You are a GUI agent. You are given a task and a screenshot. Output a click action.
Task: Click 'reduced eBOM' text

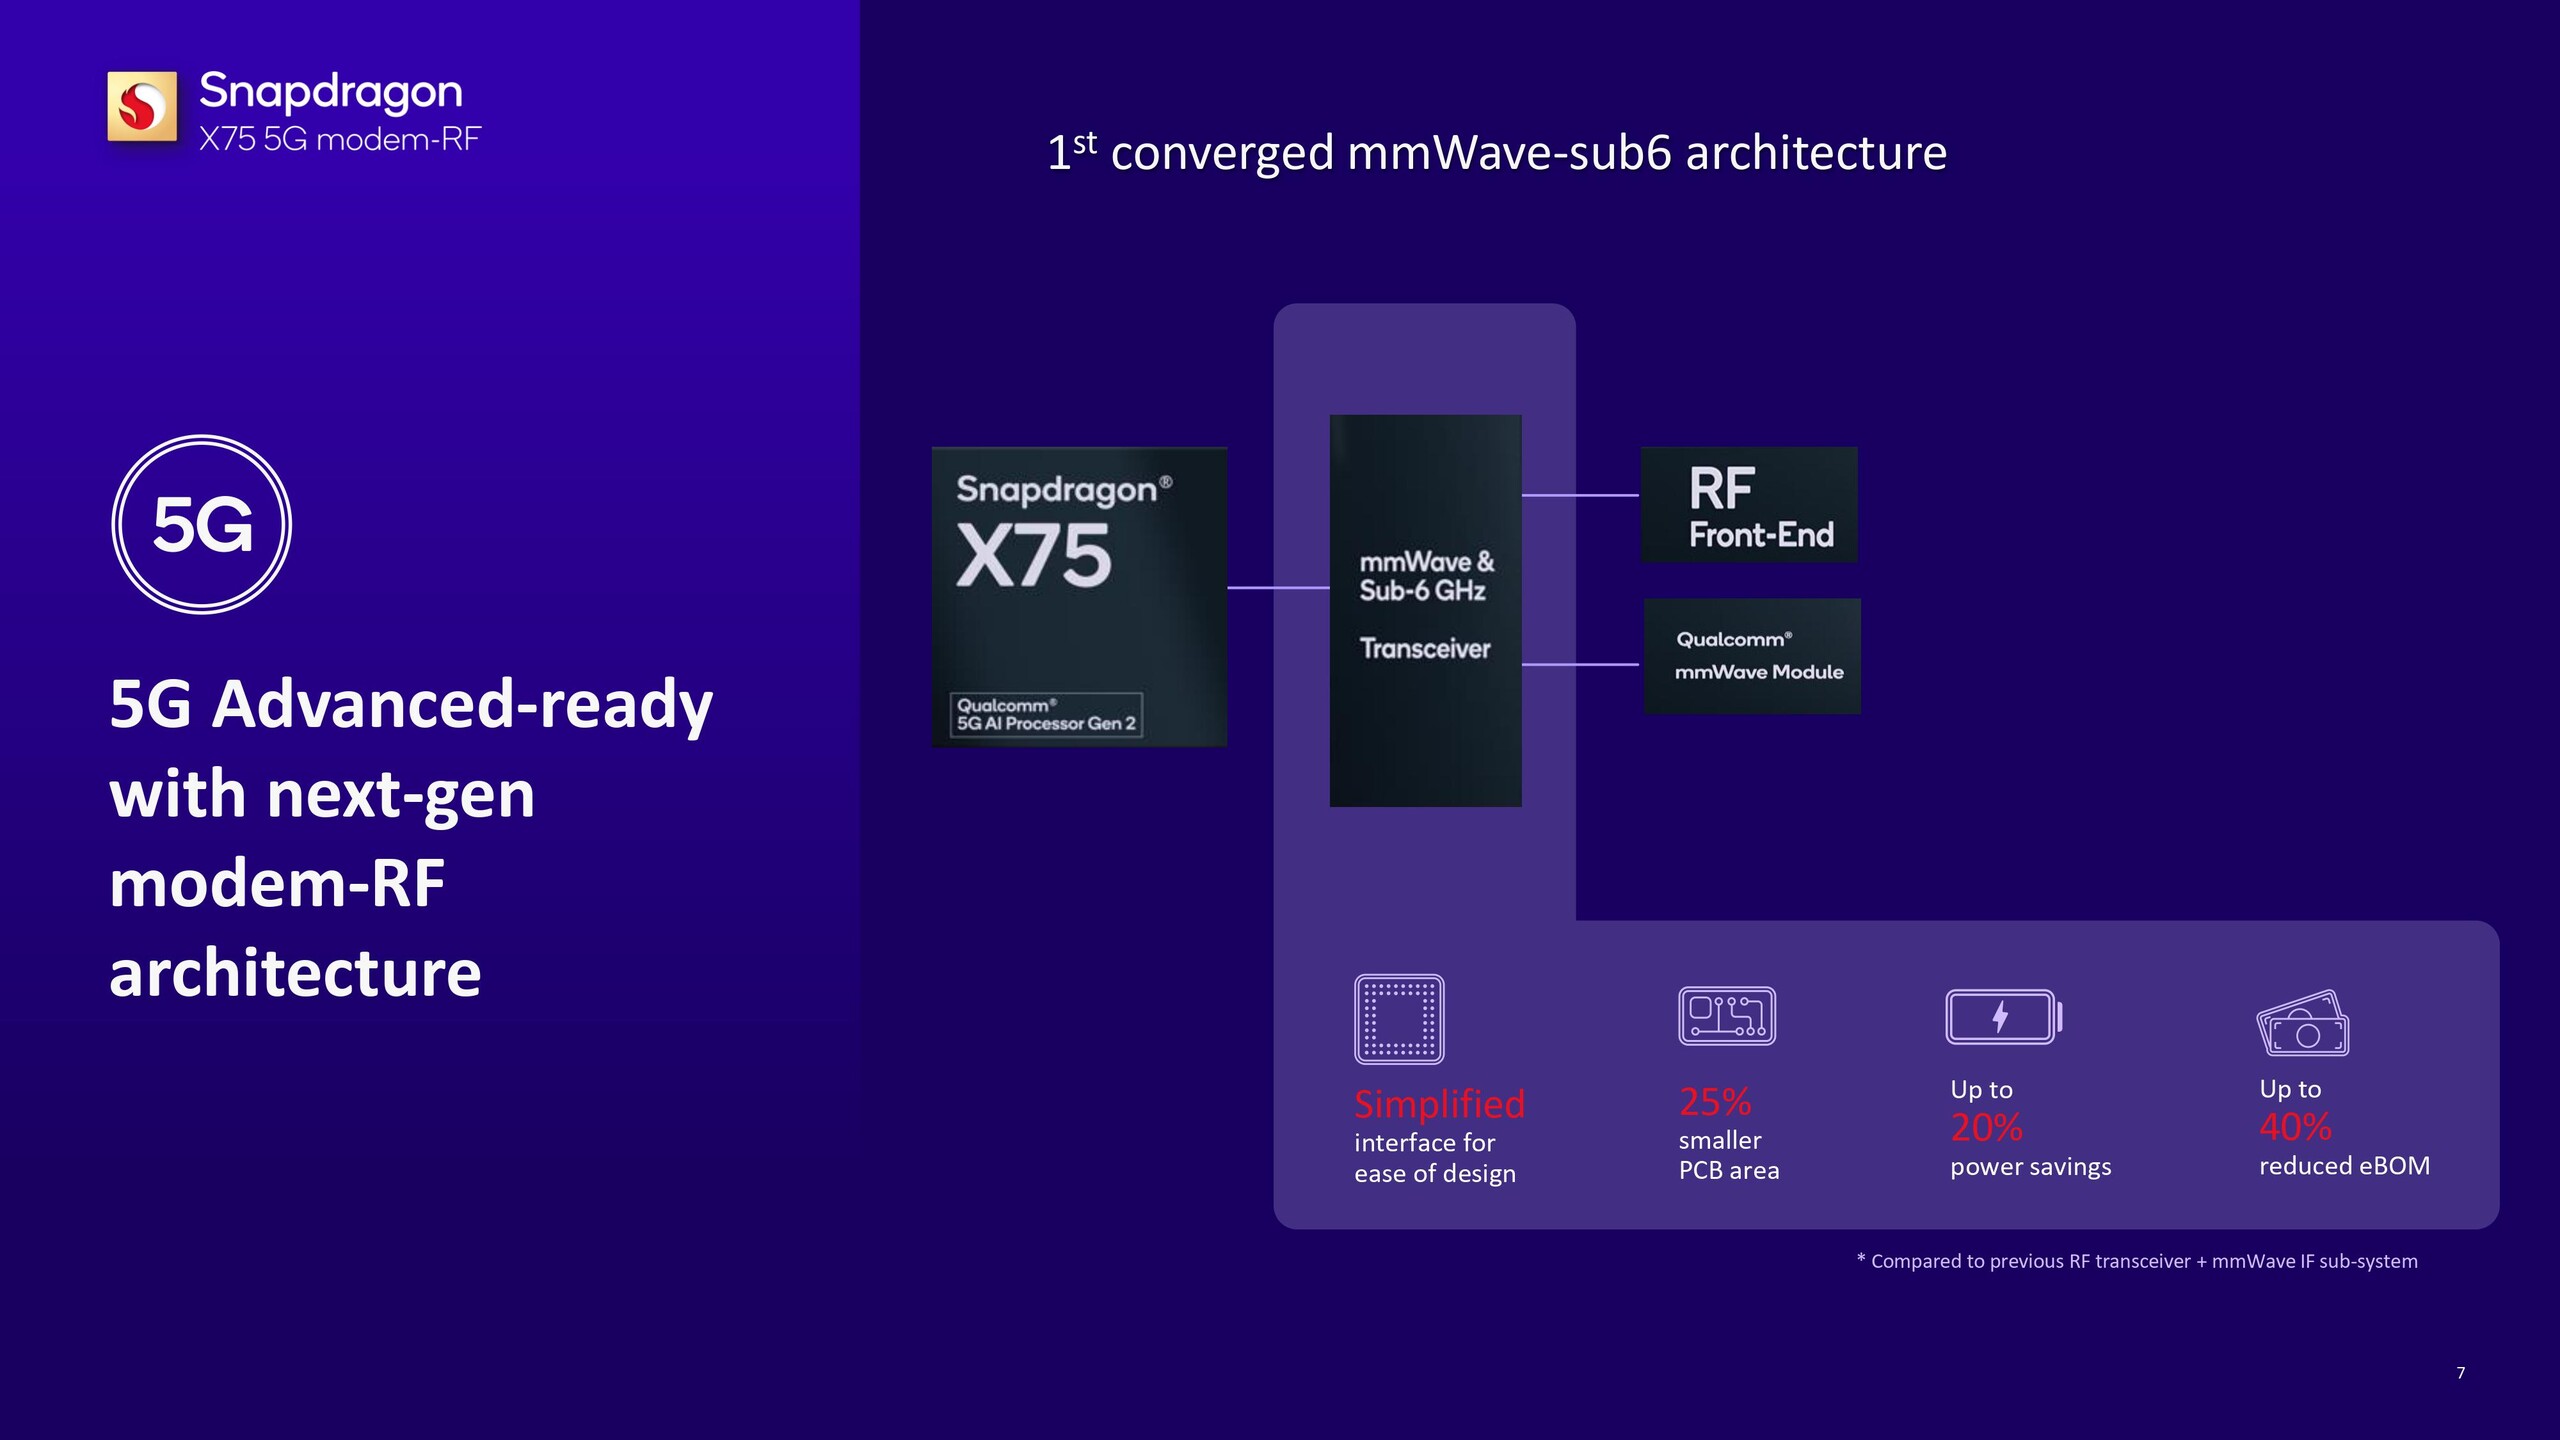pyautogui.click(x=2344, y=1166)
